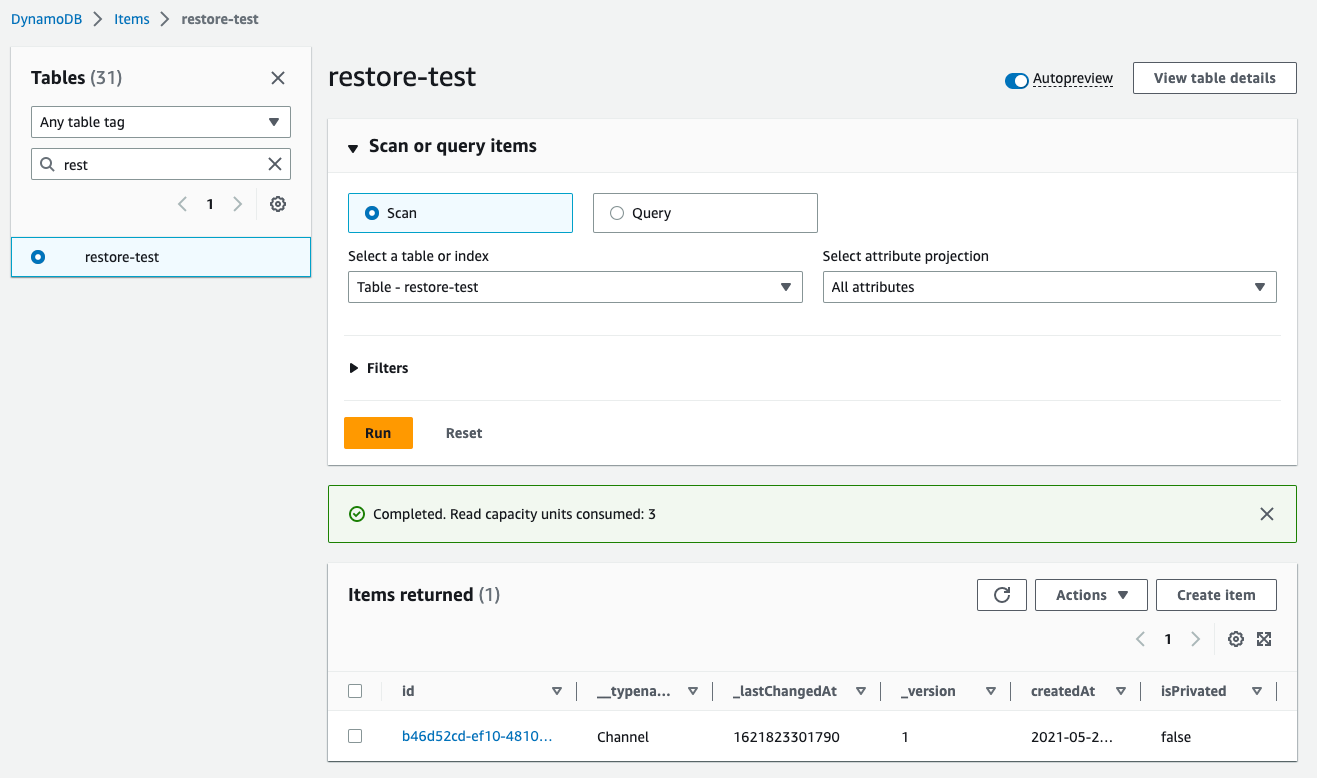
Task: Check the checkbox on the item row
Action: coord(355,736)
